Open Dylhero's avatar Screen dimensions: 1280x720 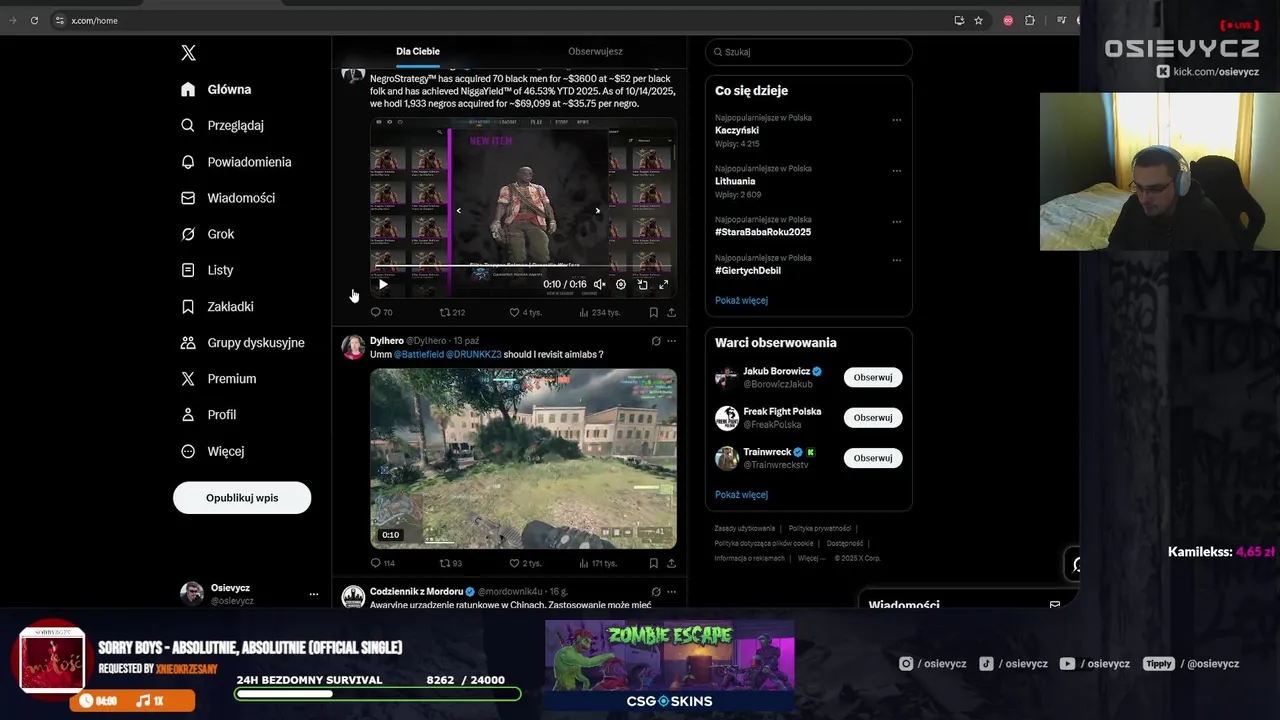point(353,347)
